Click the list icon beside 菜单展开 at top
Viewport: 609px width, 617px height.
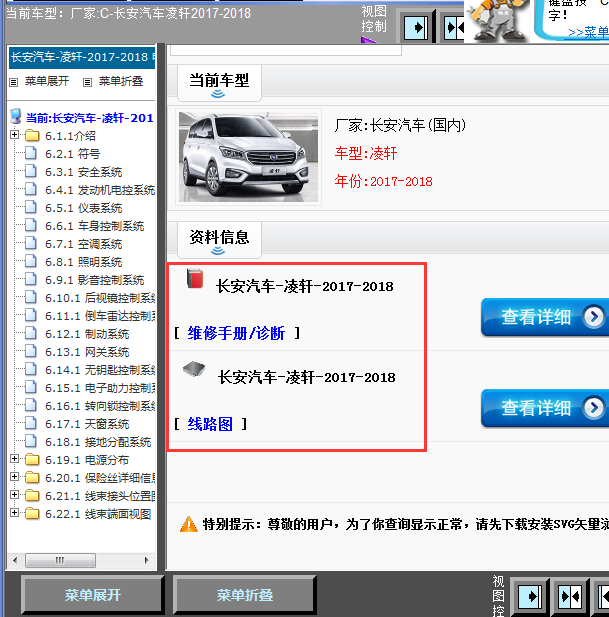(13, 82)
